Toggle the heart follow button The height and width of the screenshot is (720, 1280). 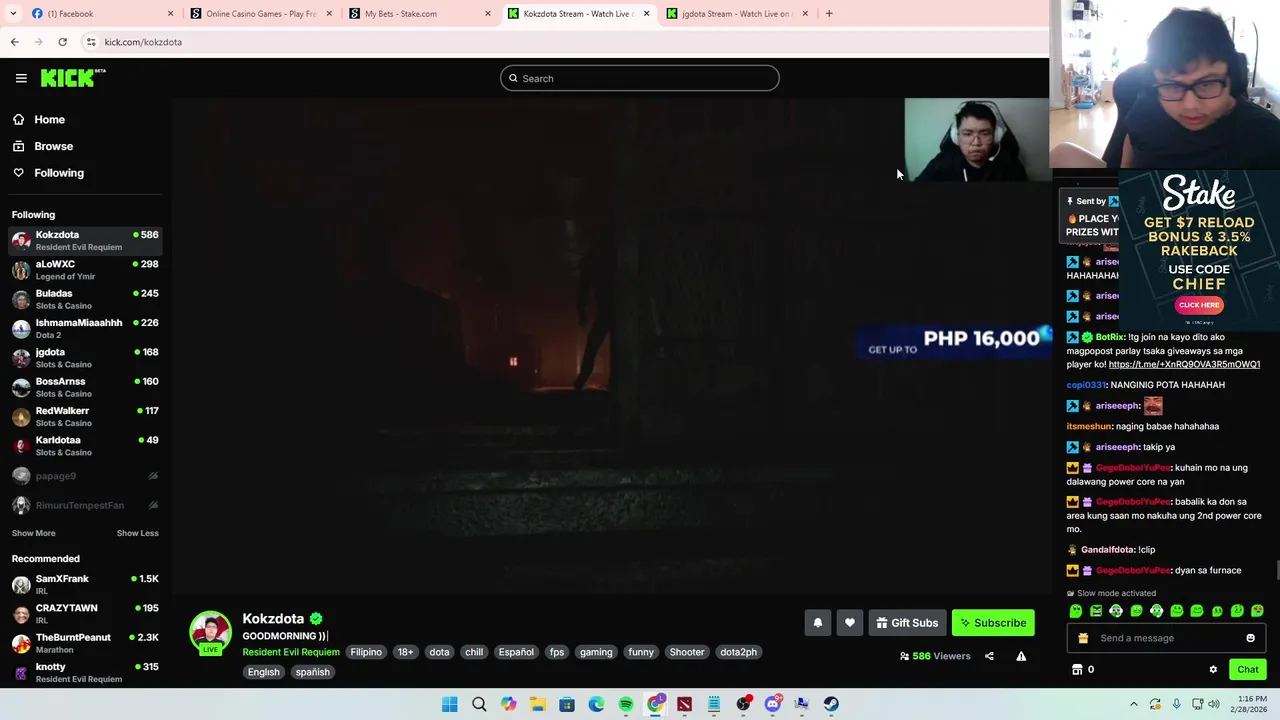pyautogui.click(x=849, y=623)
